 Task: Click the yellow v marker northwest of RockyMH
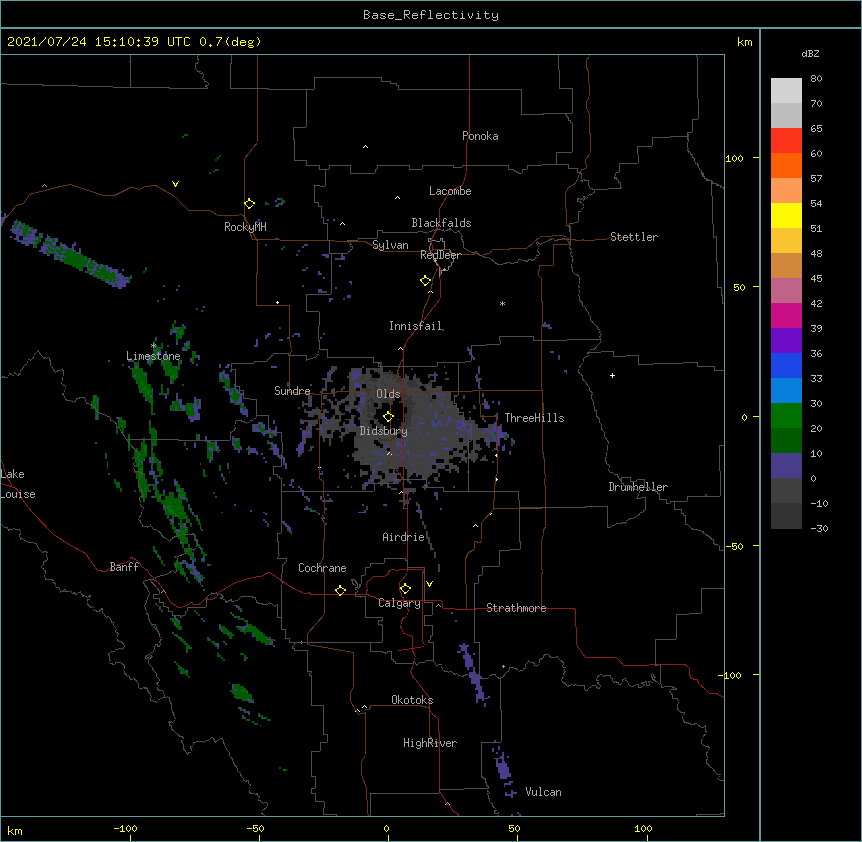(175, 184)
